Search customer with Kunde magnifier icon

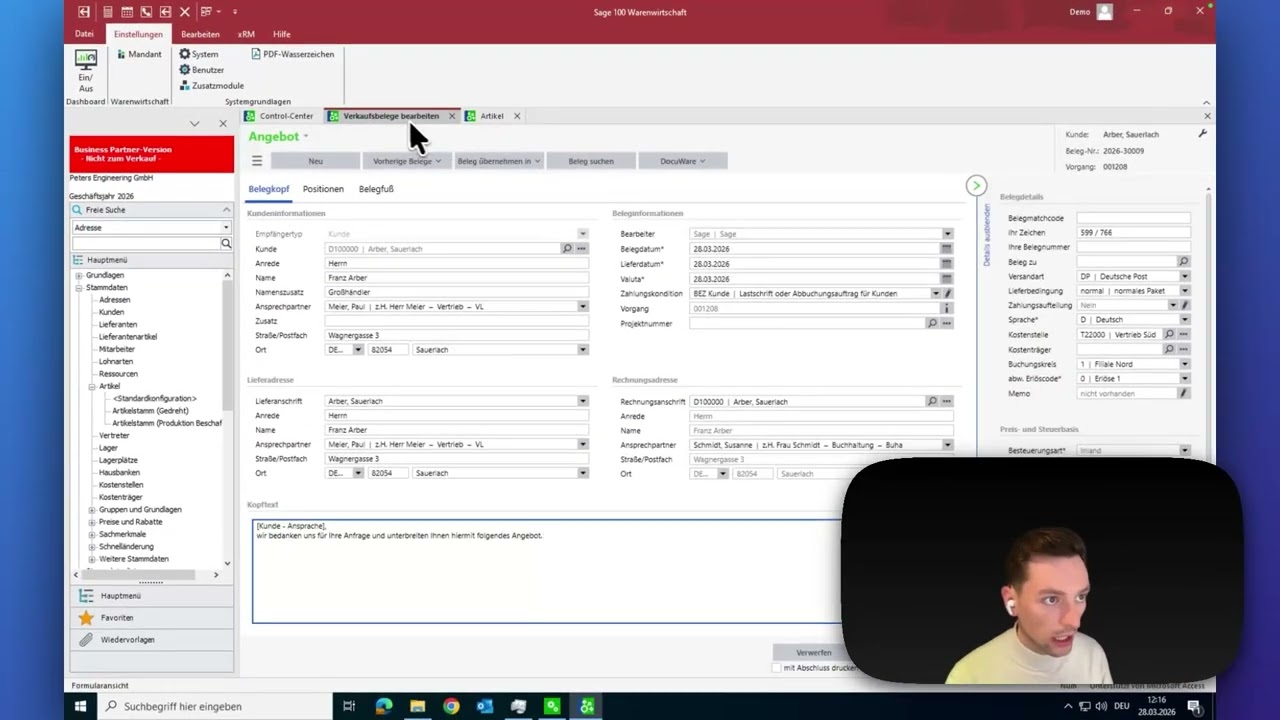[567, 248]
